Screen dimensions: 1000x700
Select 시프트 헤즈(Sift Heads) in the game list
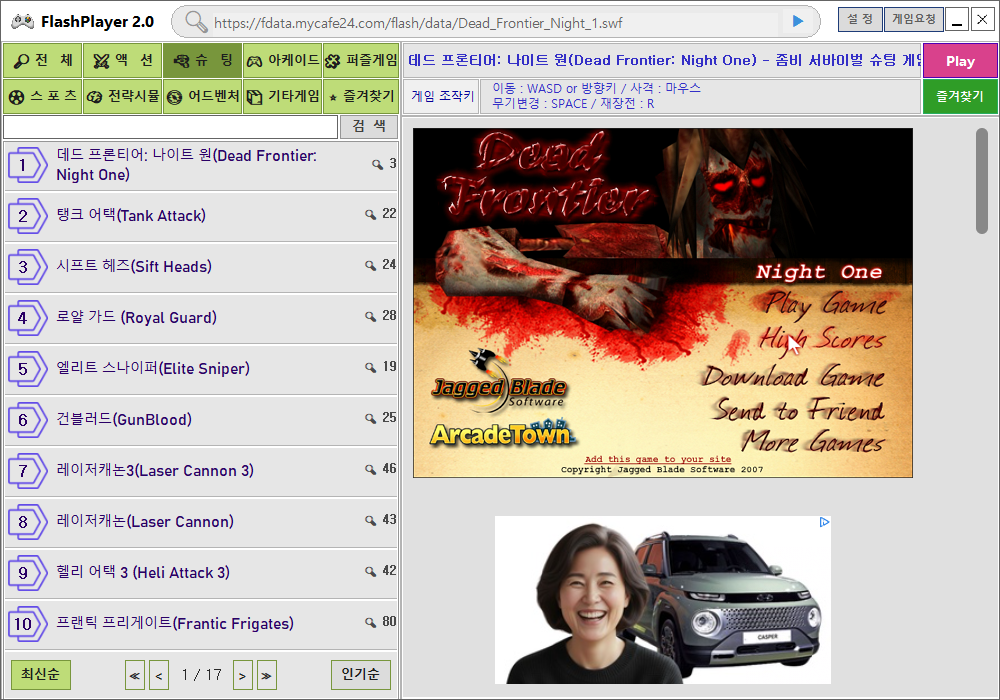pyautogui.click(x=201, y=268)
